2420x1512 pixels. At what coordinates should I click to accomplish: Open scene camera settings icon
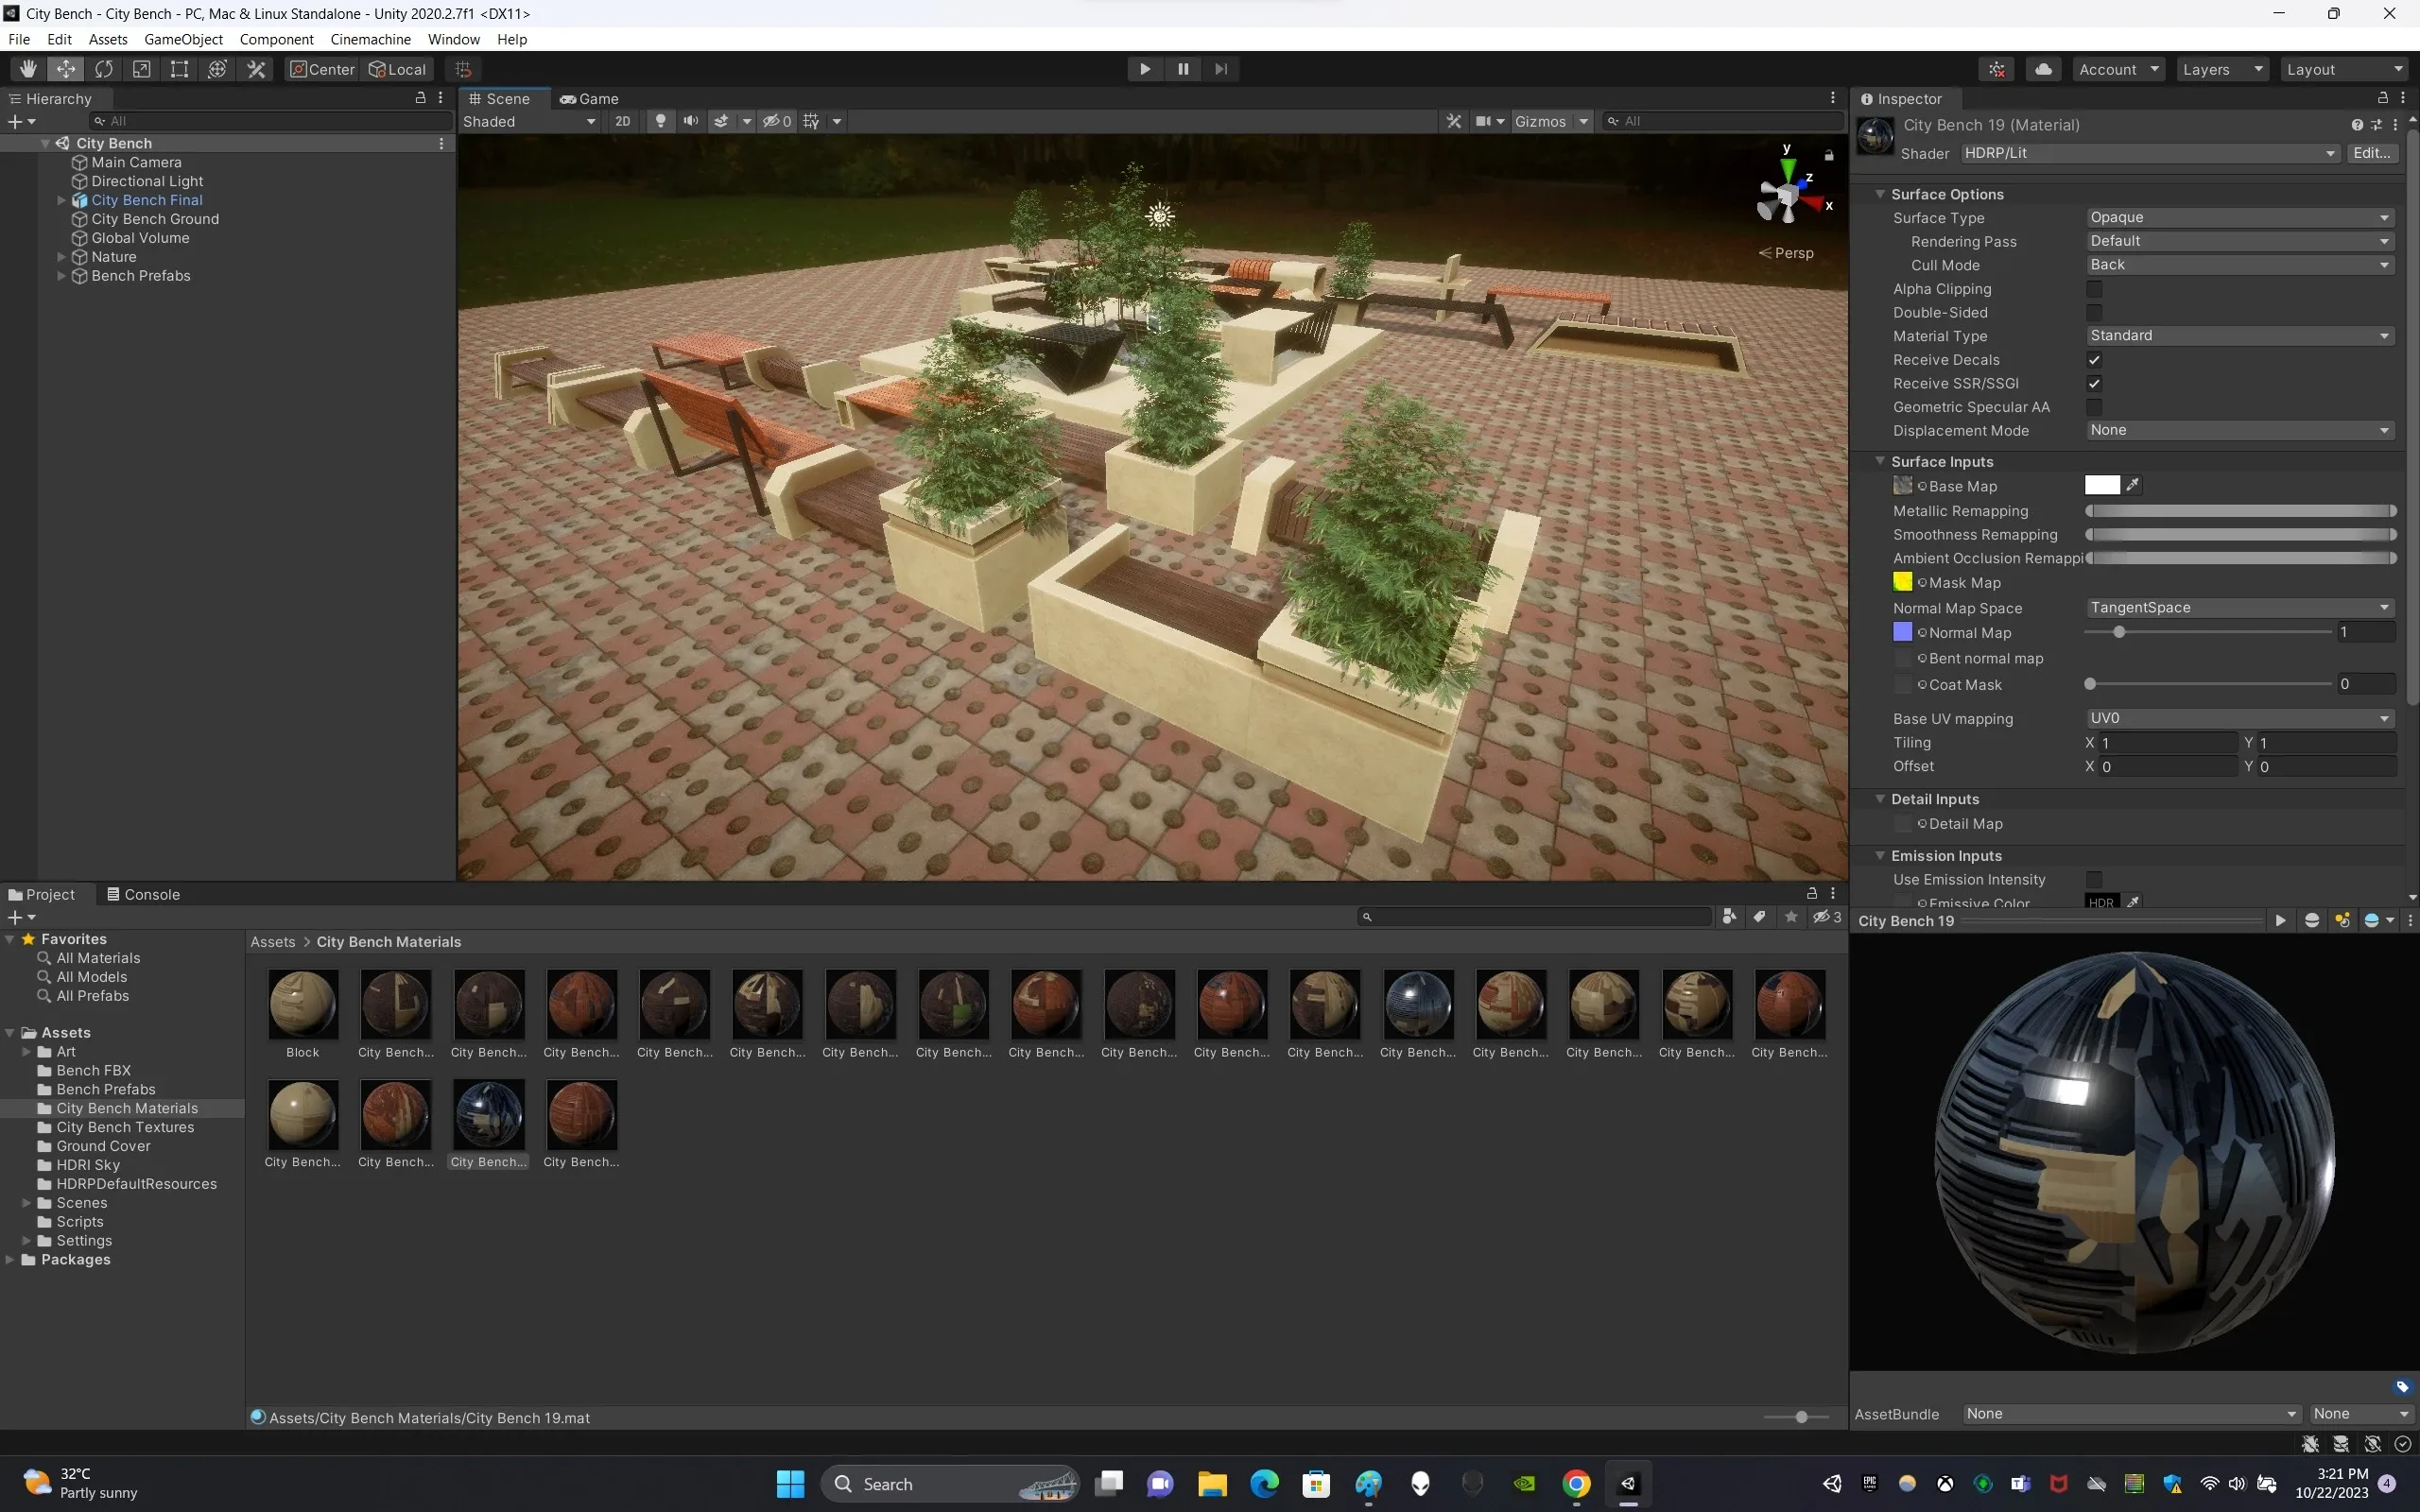coord(1490,121)
